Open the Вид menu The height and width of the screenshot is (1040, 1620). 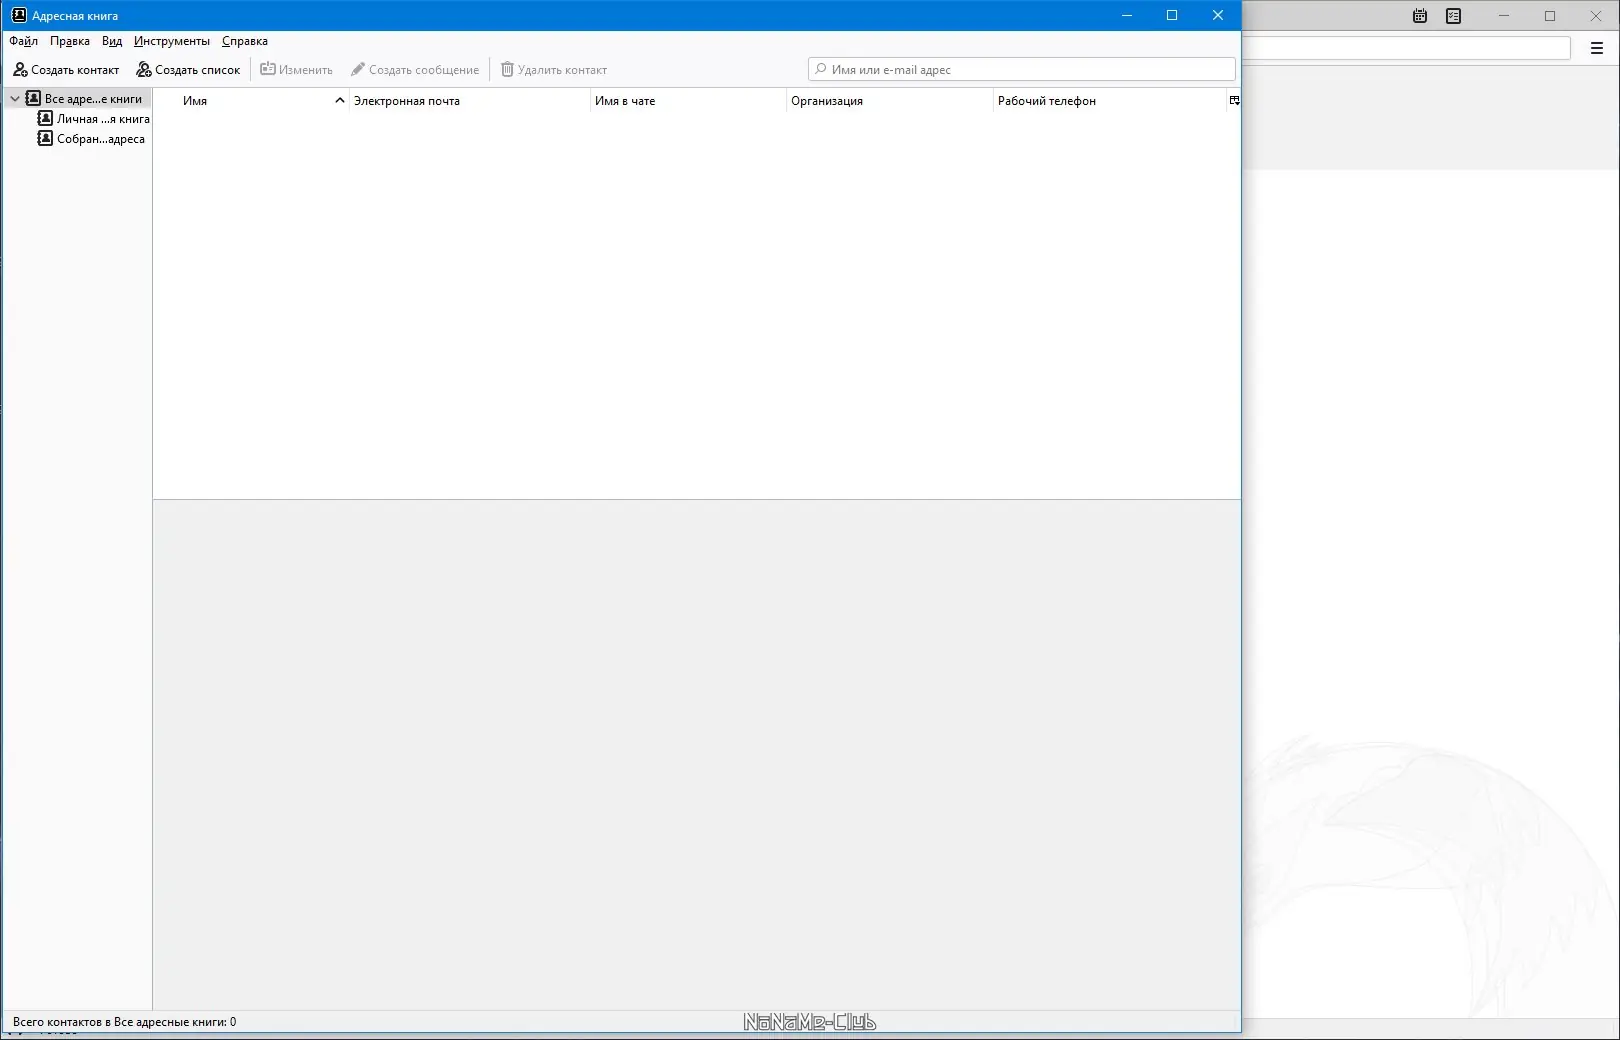coord(112,41)
